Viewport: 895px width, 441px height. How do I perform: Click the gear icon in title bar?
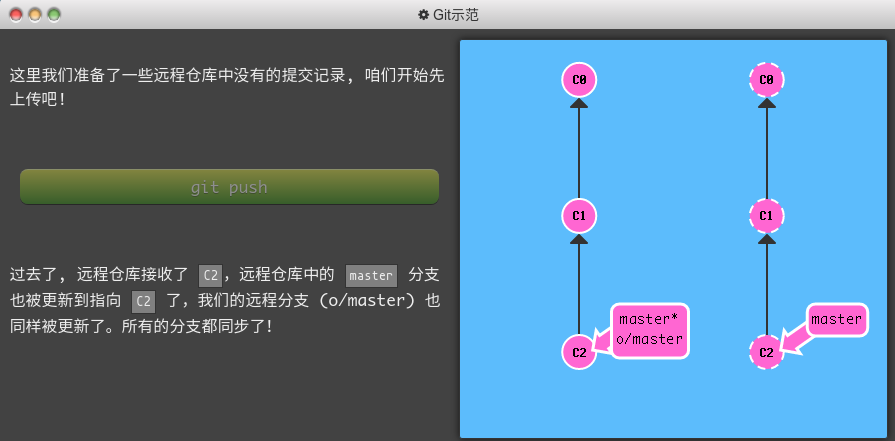coord(423,14)
